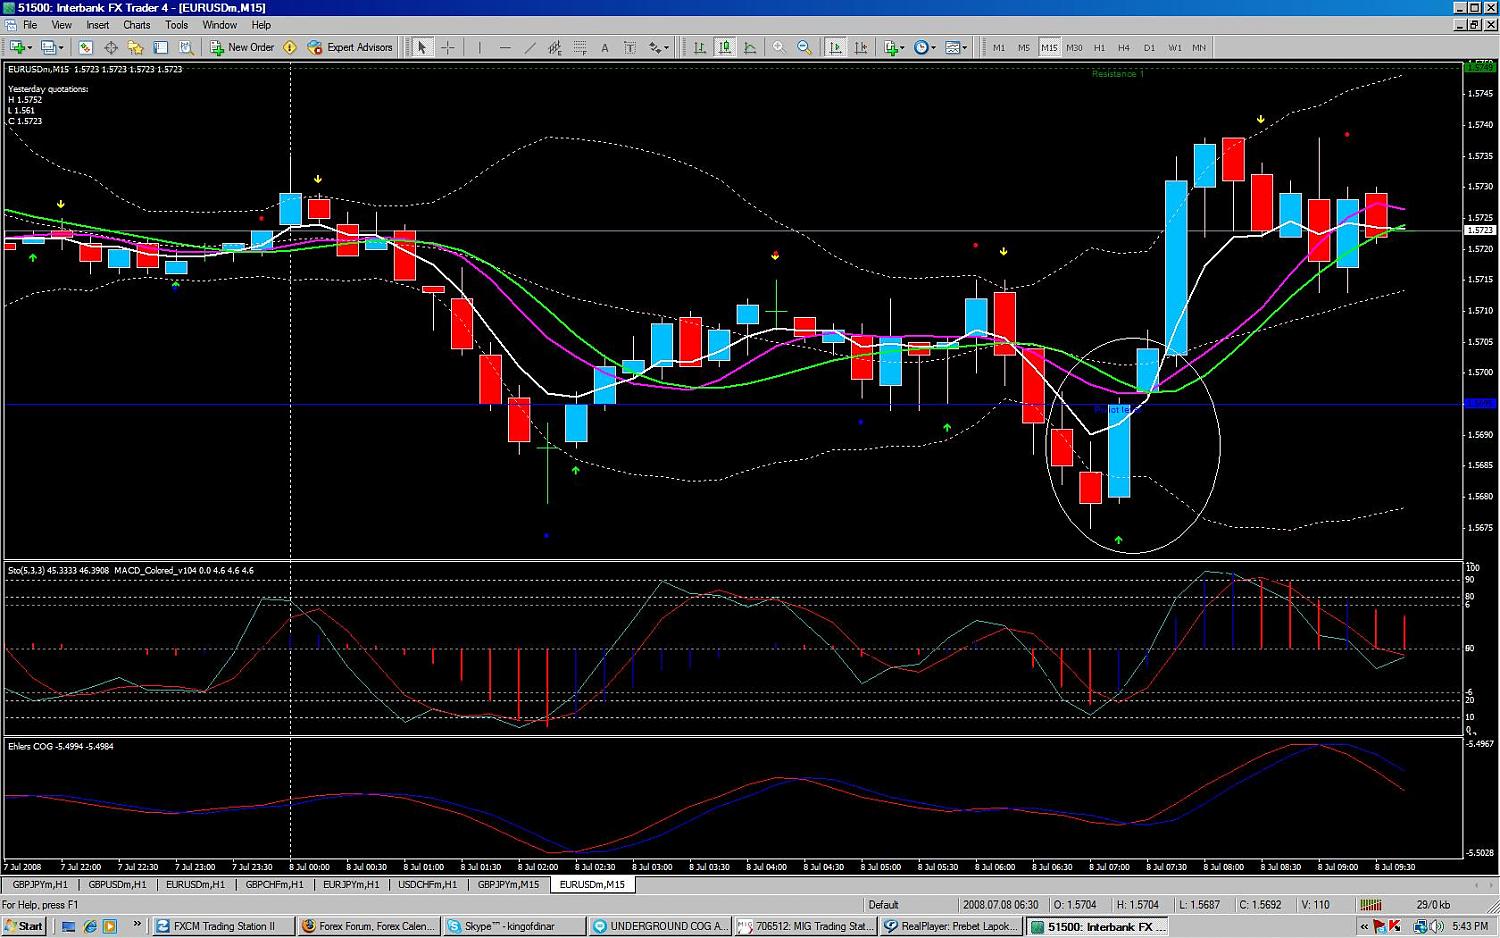Open the New Chart toolbar icon
Viewport: 1500px width, 938px height.
point(16,47)
